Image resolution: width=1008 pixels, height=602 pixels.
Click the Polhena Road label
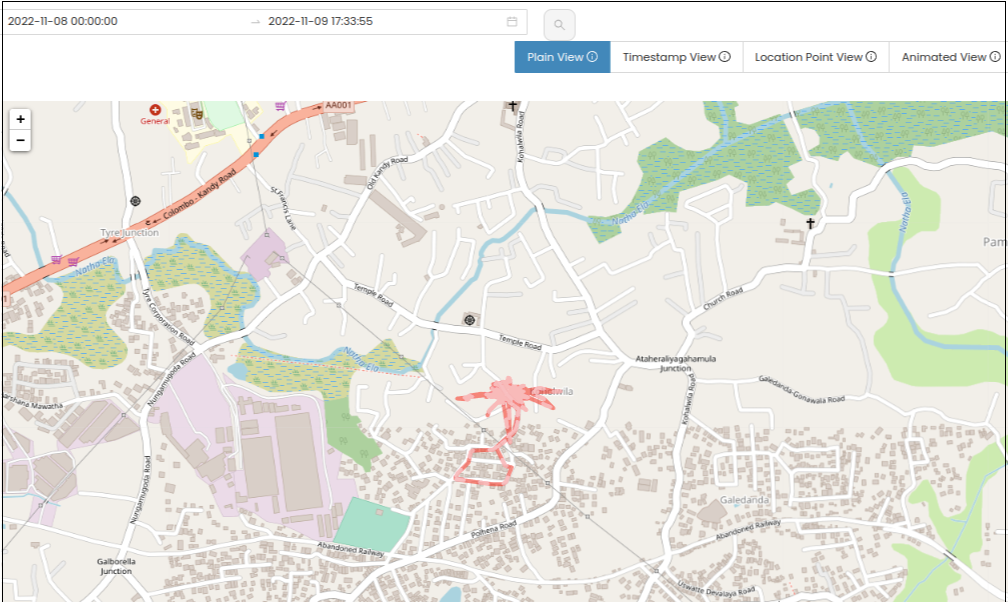(x=494, y=529)
